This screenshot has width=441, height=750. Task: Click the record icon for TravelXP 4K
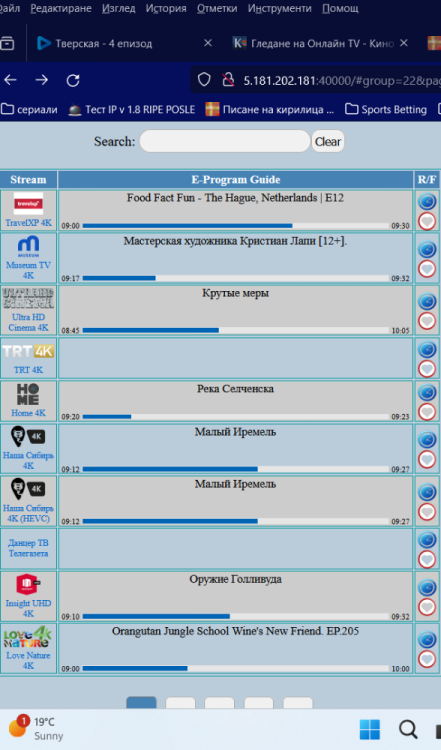click(427, 201)
